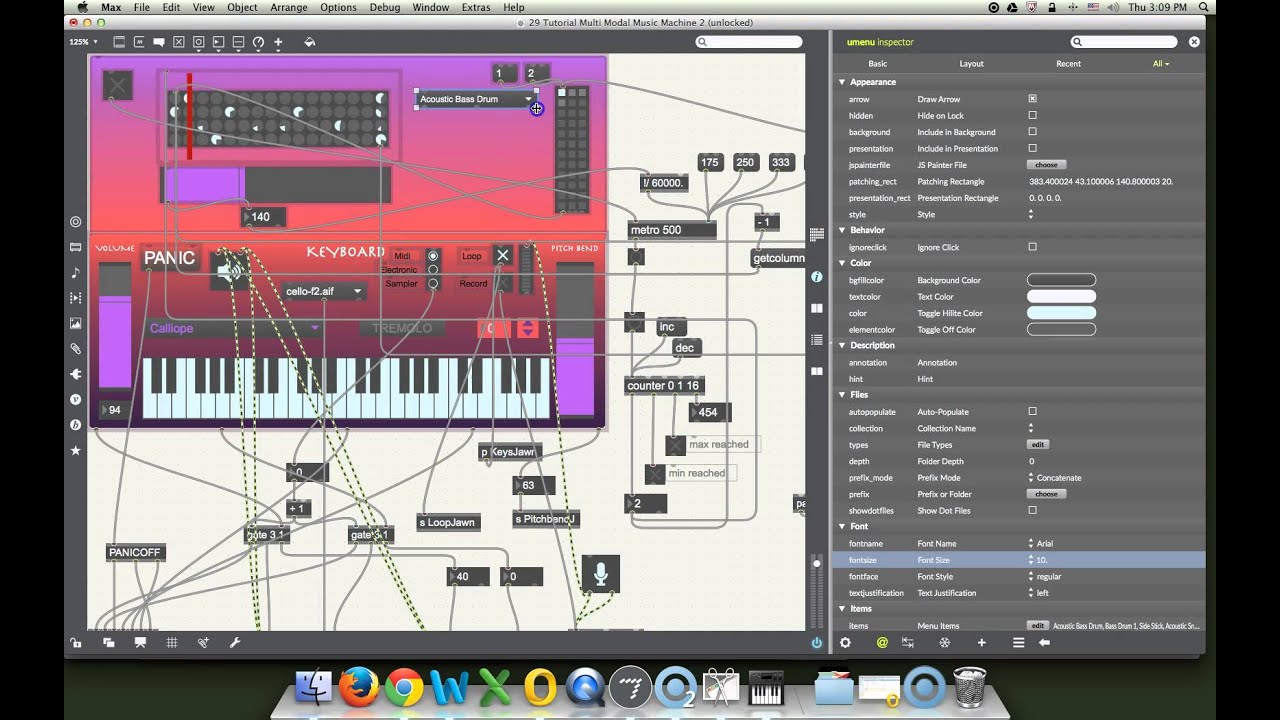Click the paint bucket format icon
1280x720 pixels.
pyautogui.click(x=309, y=42)
